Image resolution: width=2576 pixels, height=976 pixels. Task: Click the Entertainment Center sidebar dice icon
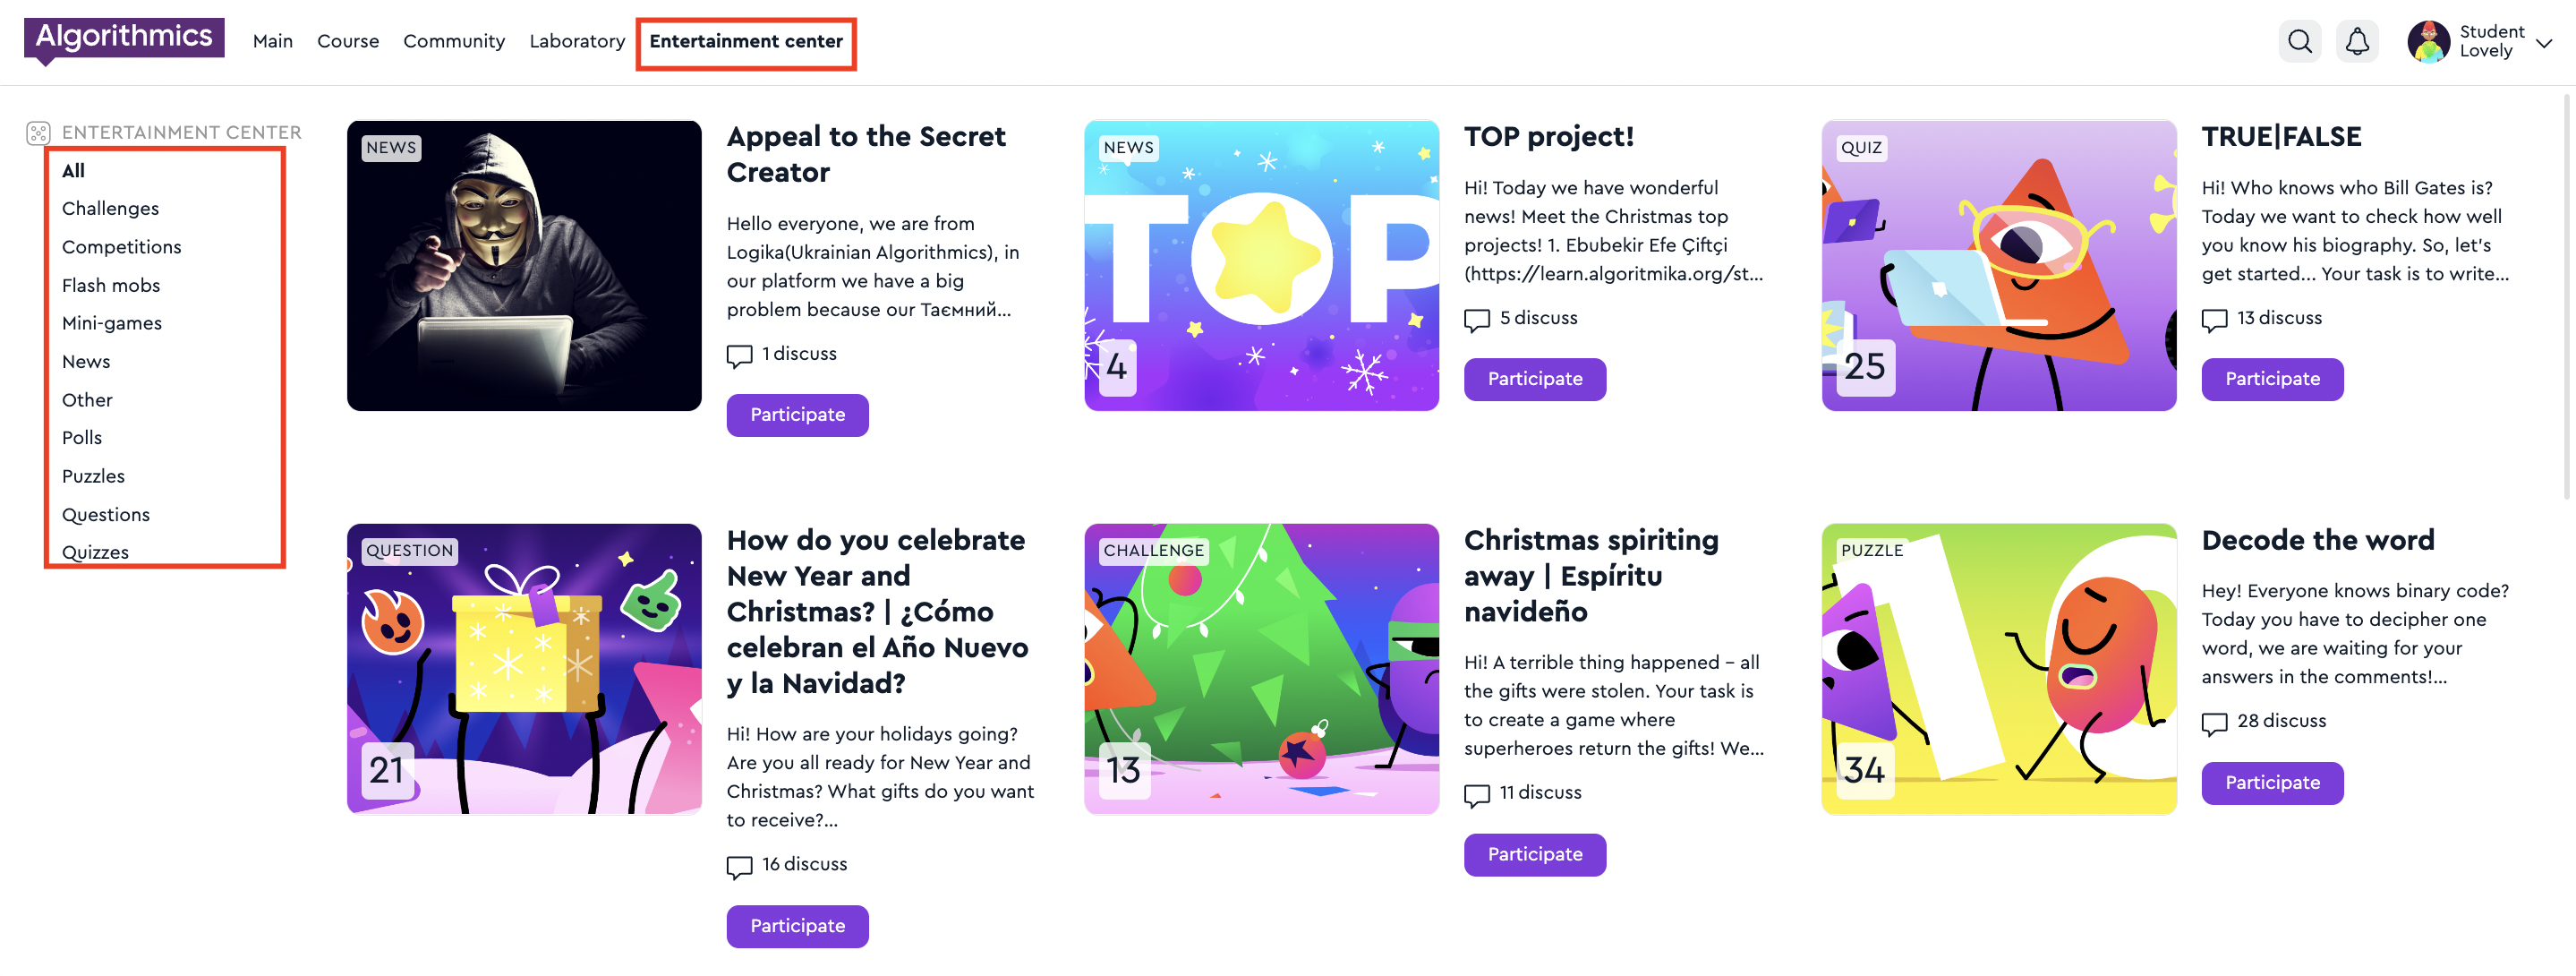tap(38, 133)
